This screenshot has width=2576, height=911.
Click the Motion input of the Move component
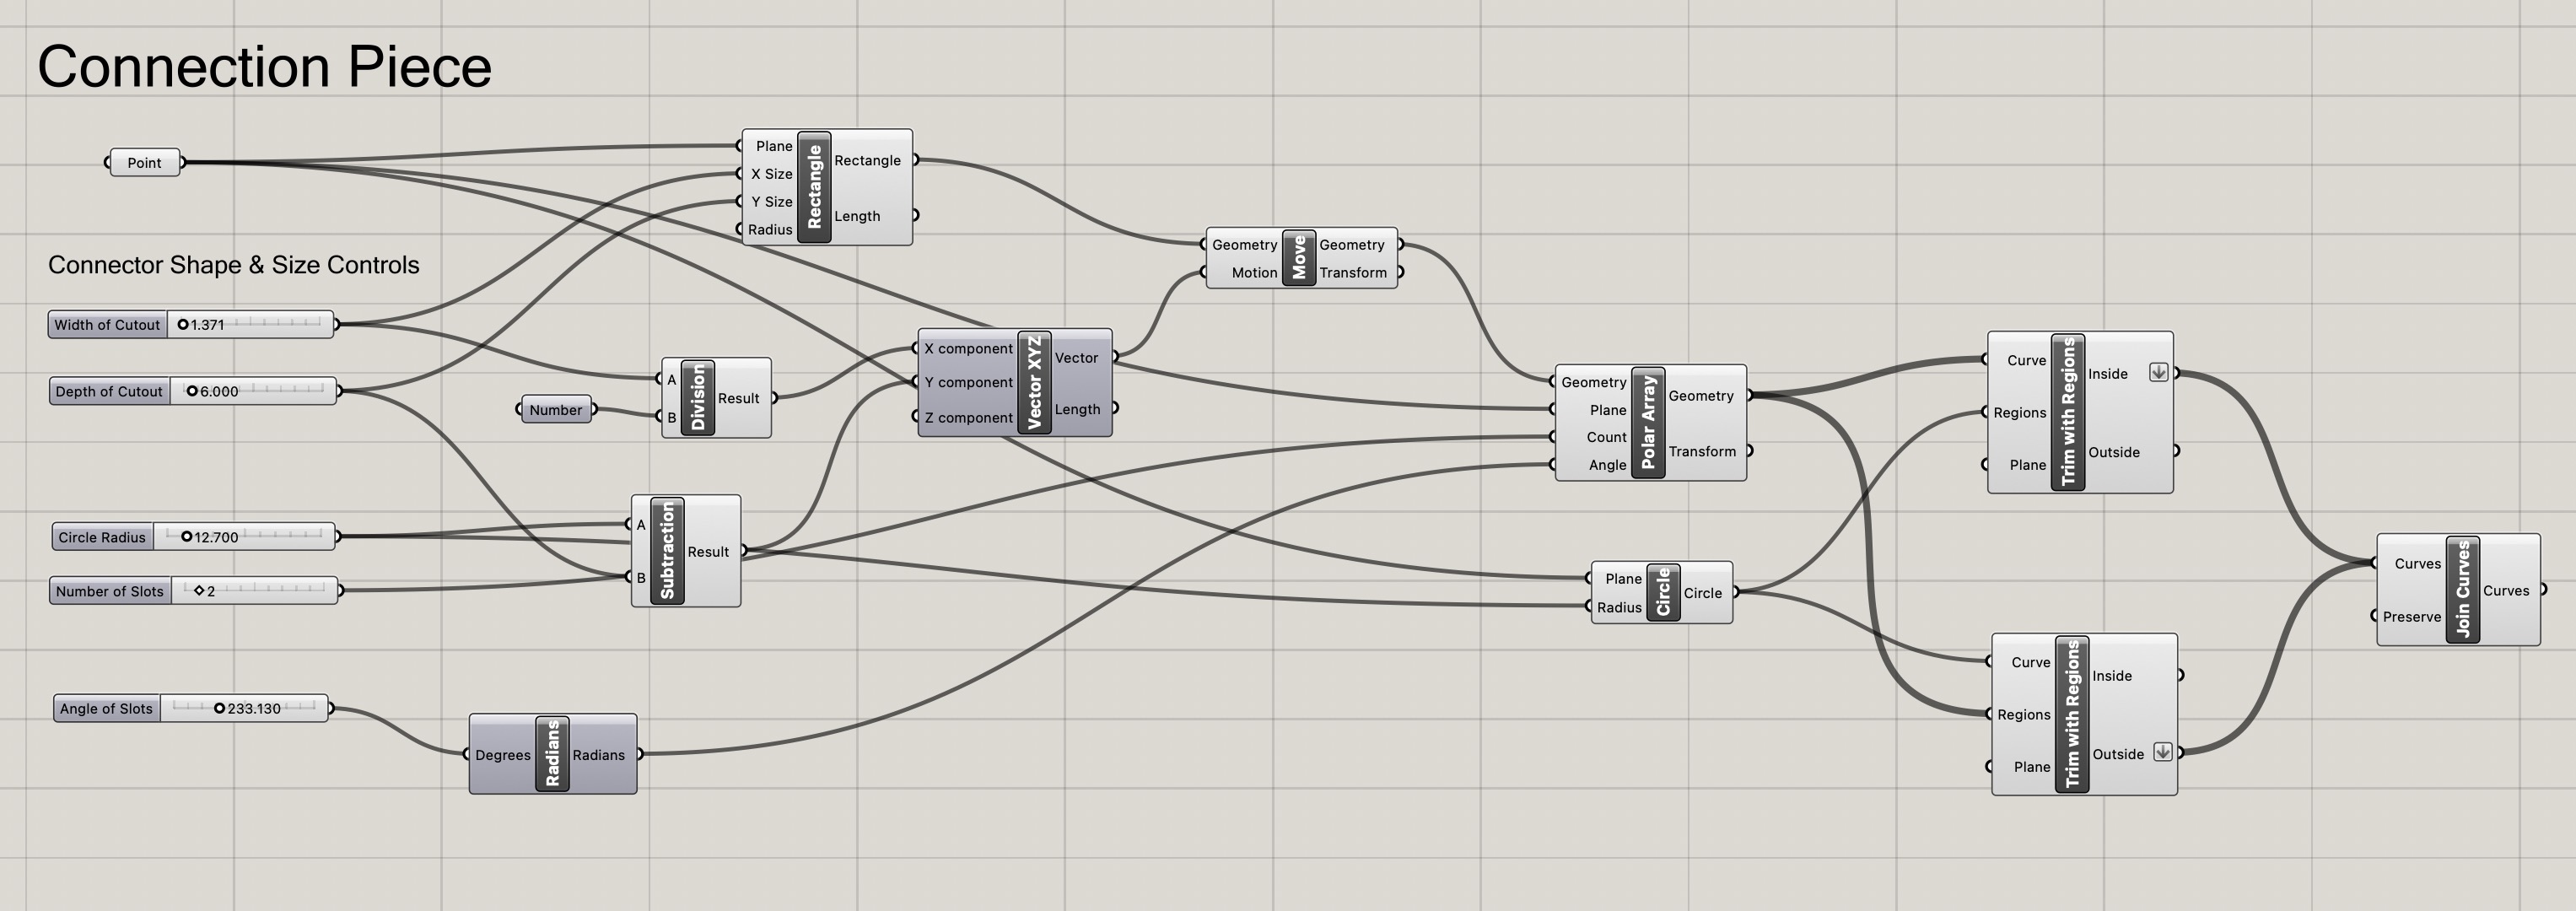tap(1254, 272)
